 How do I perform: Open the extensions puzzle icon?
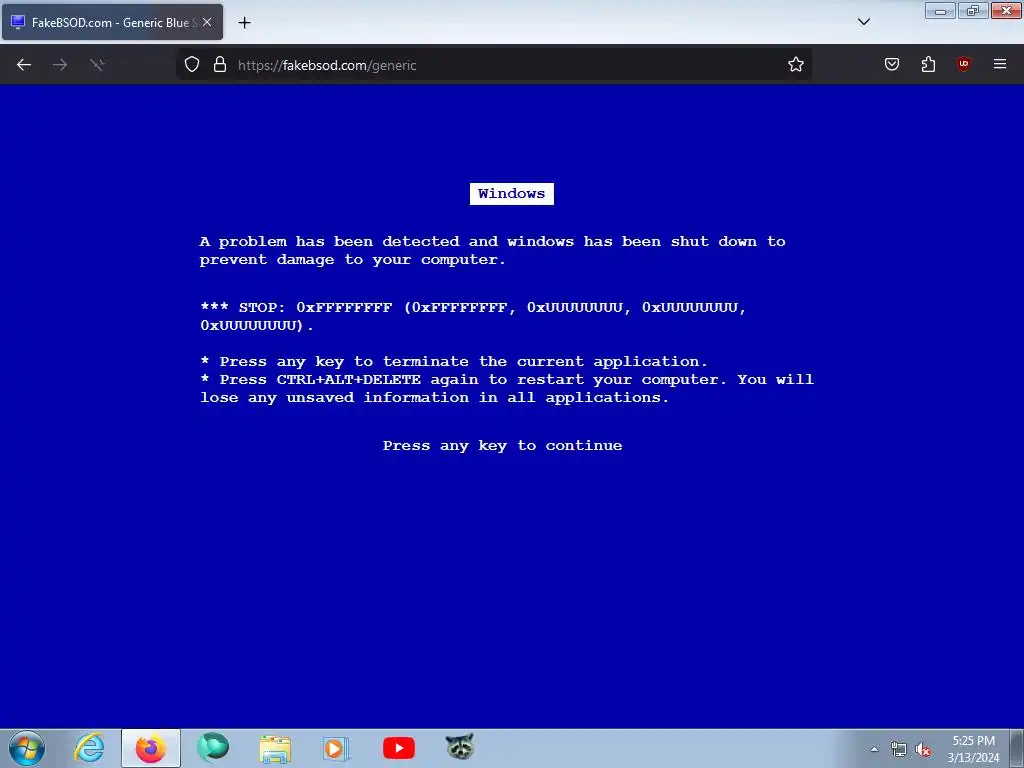coord(928,64)
